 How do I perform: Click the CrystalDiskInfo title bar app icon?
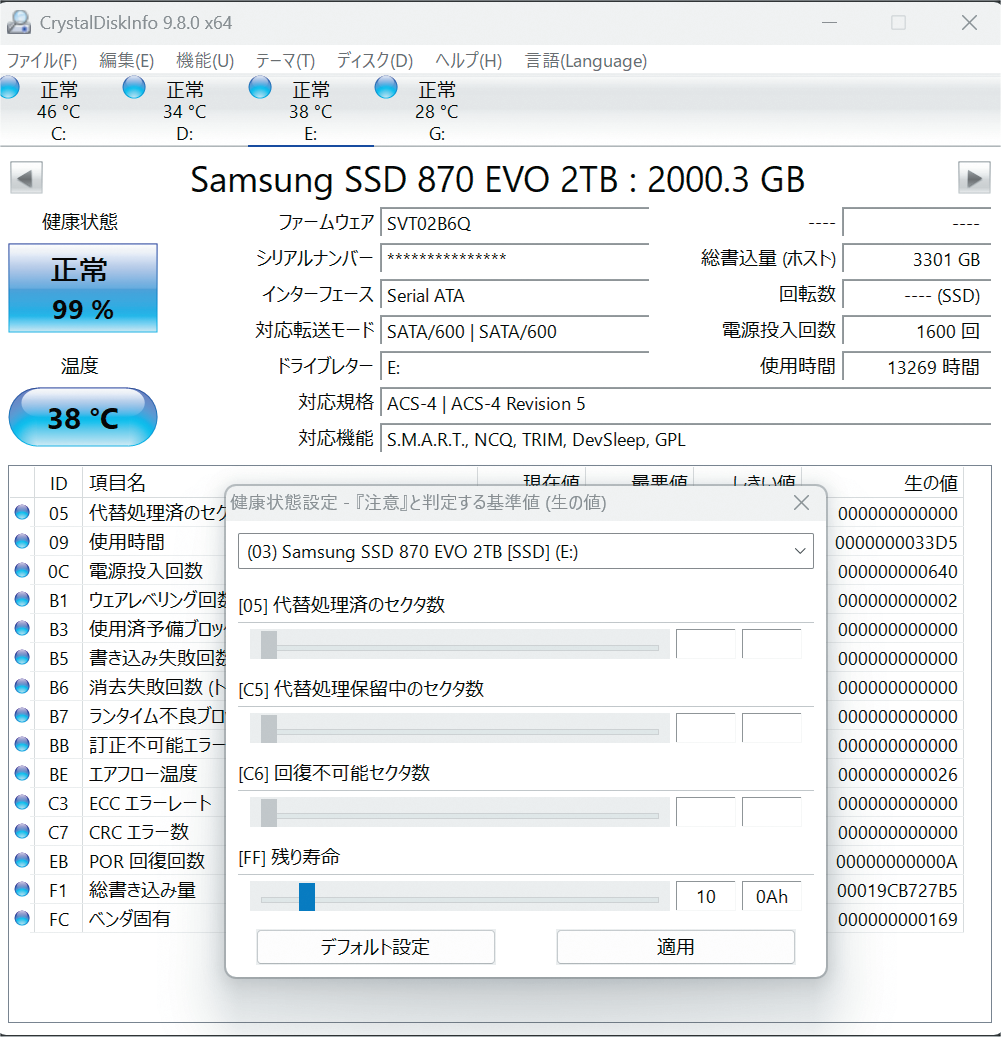coord(19,22)
